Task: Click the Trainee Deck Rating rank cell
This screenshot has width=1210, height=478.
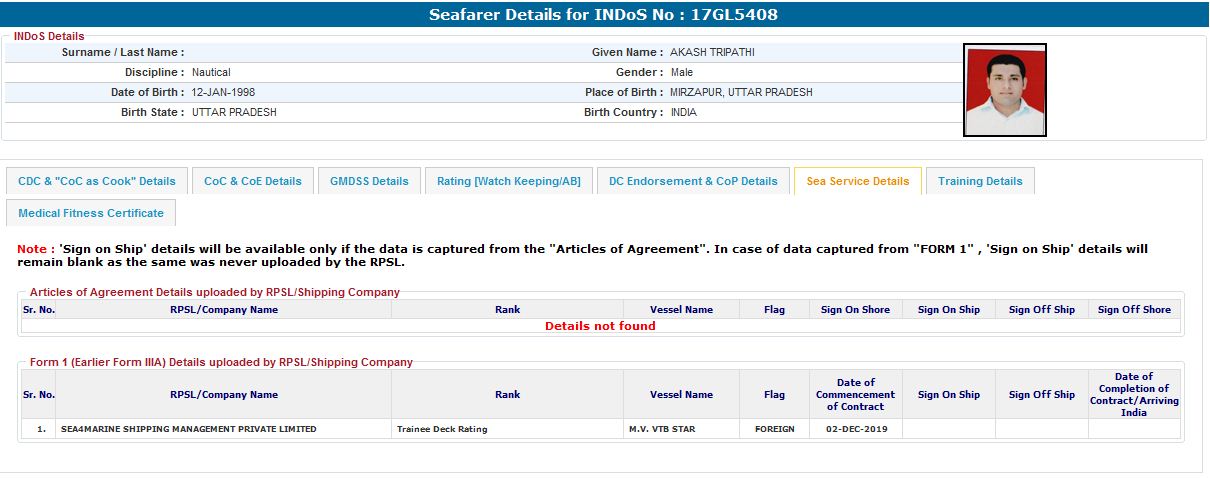Action: (441, 429)
